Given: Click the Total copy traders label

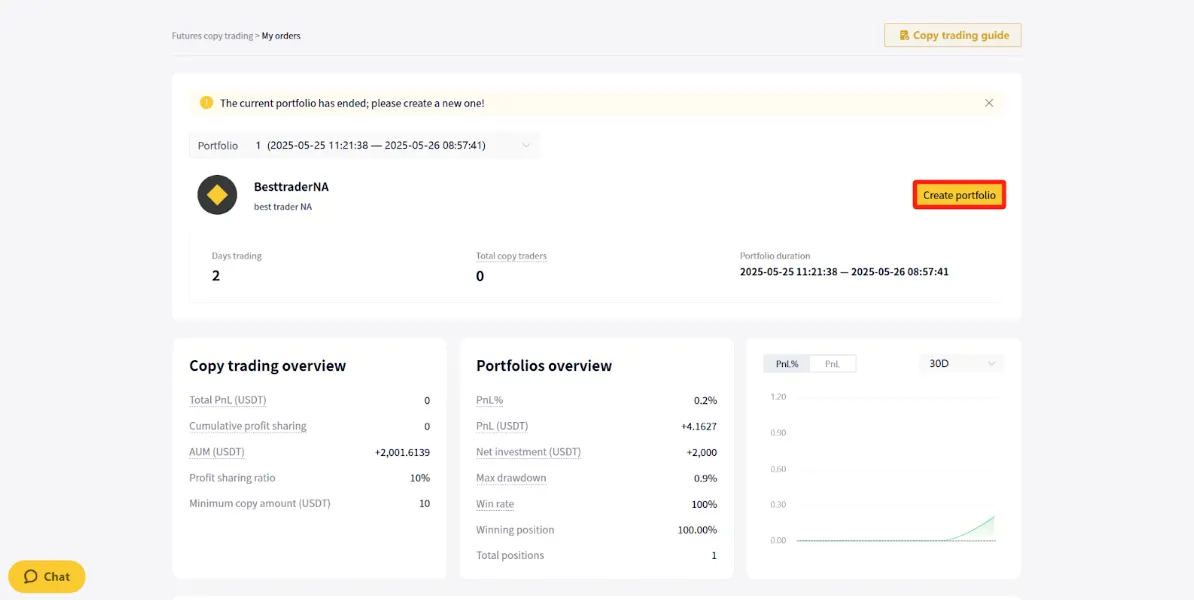Looking at the screenshot, I should [511, 257].
